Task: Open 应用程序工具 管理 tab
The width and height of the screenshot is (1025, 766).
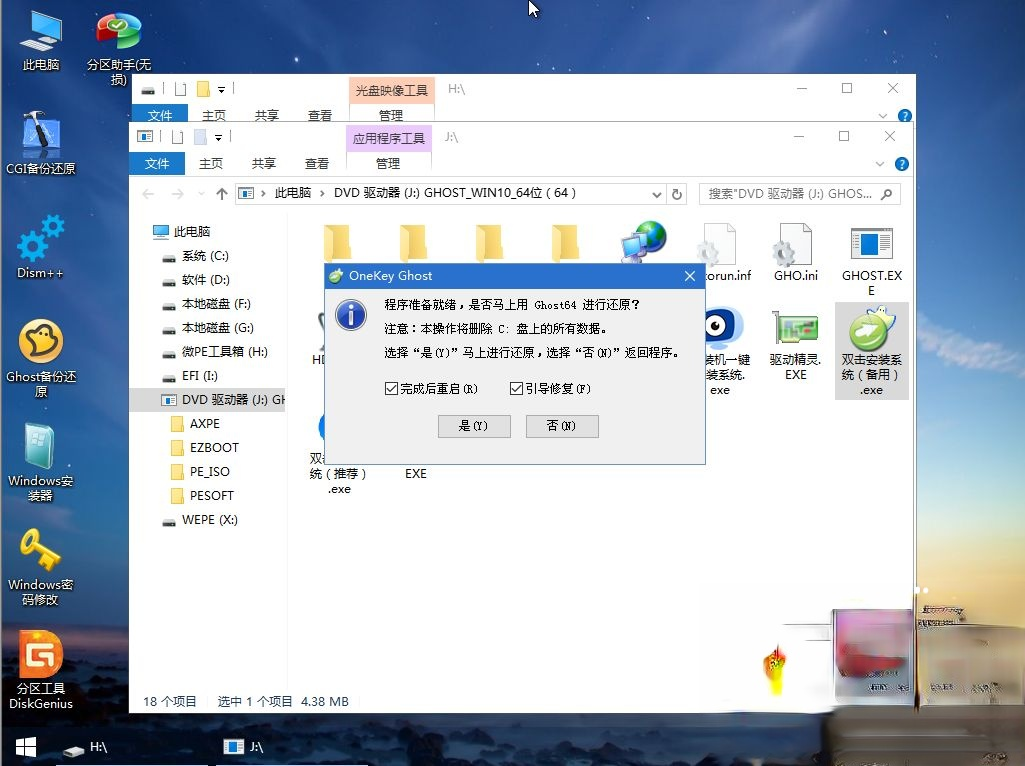Action: (x=388, y=163)
